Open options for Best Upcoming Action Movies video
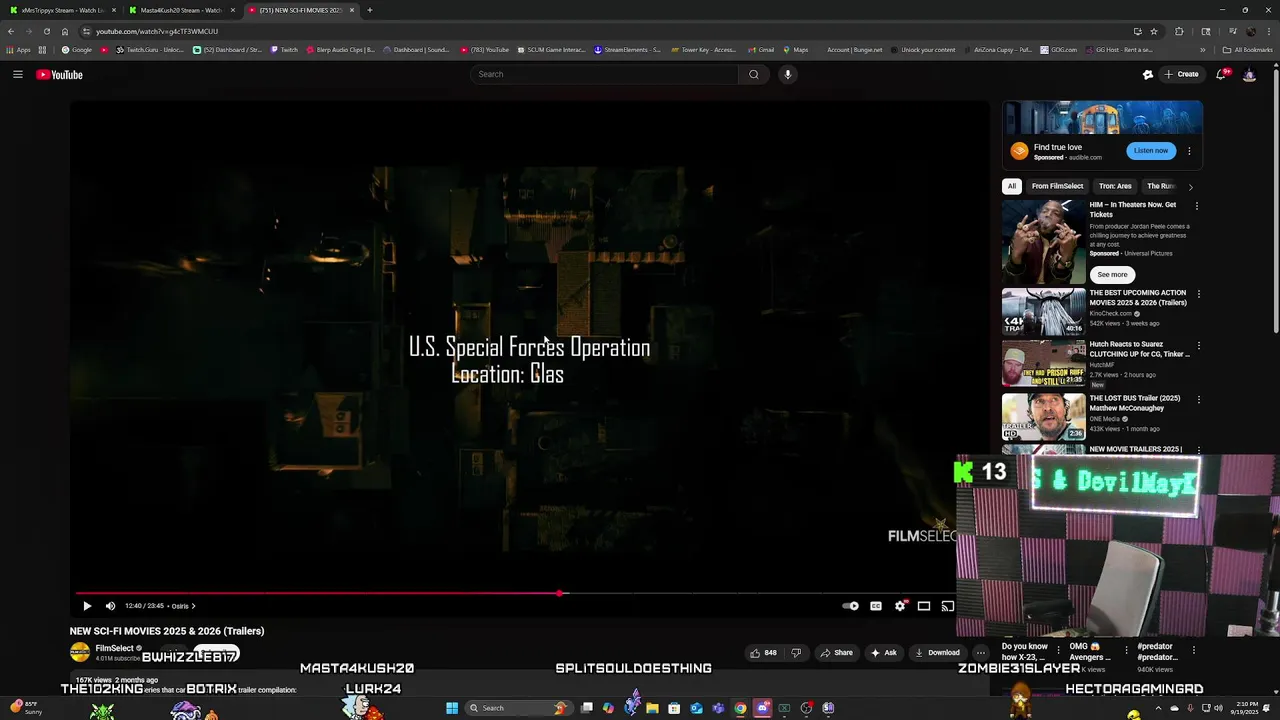This screenshot has width=1280, height=720. [1198, 295]
